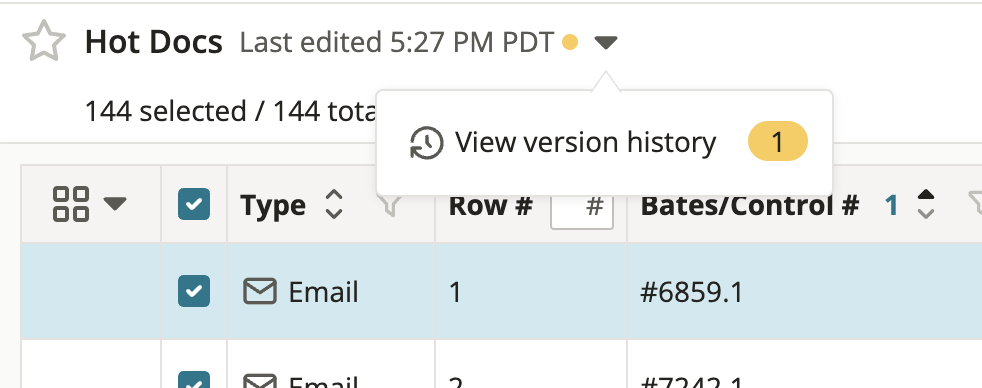Click the Type column sort arrows
This screenshot has height=388, width=982.
(x=334, y=204)
